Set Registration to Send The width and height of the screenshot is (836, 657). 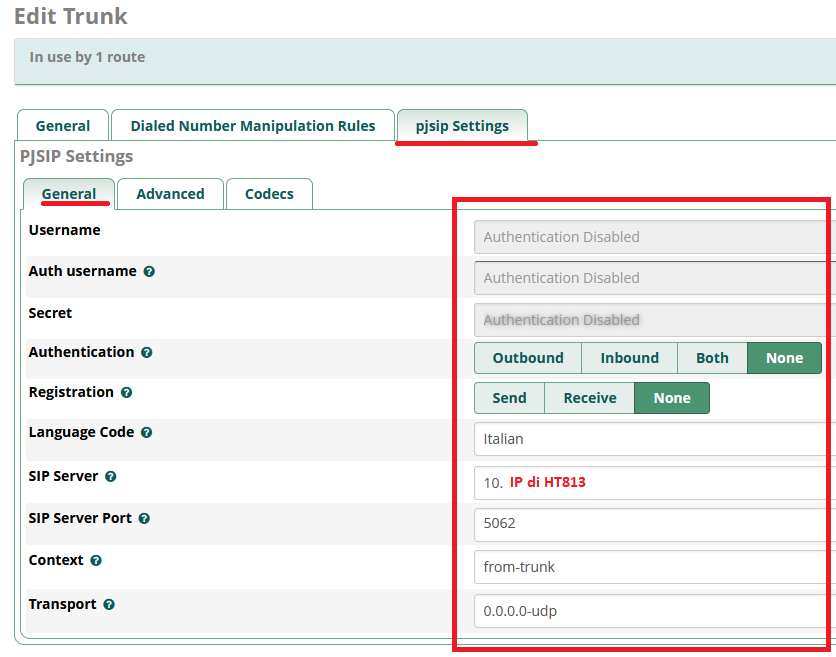[x=509, y=398]
